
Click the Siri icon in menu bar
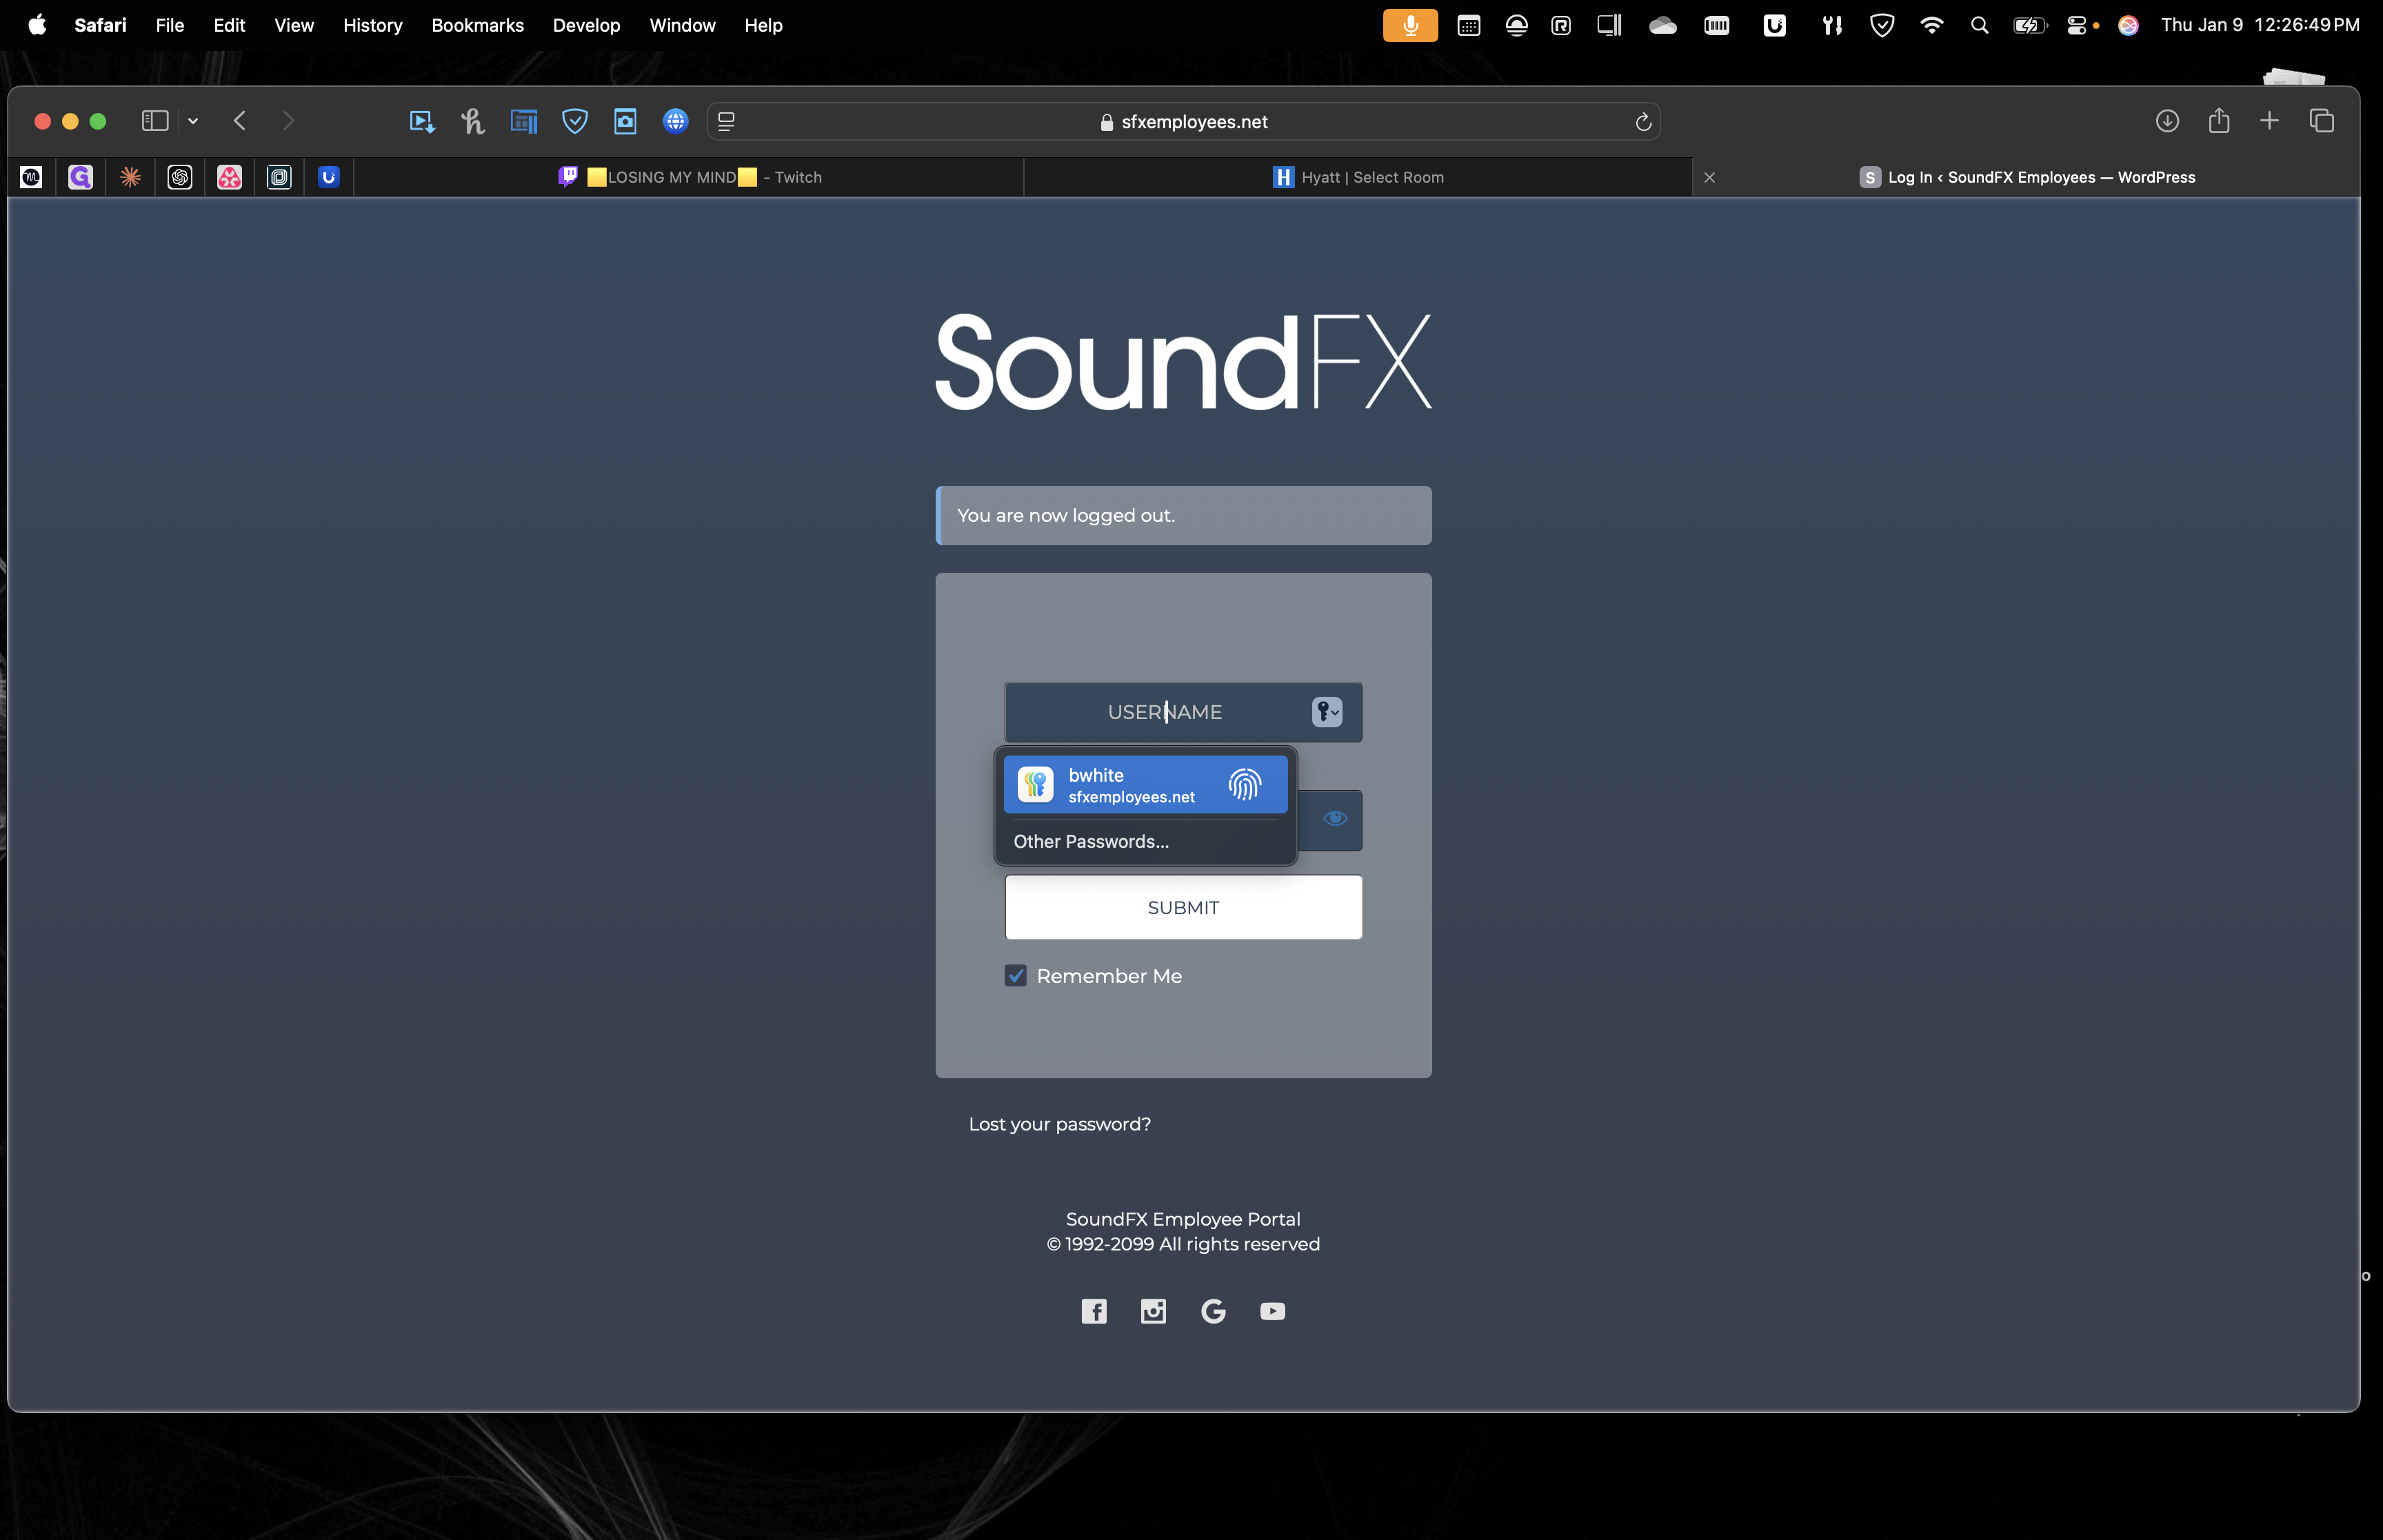(x=2128, y=26)
